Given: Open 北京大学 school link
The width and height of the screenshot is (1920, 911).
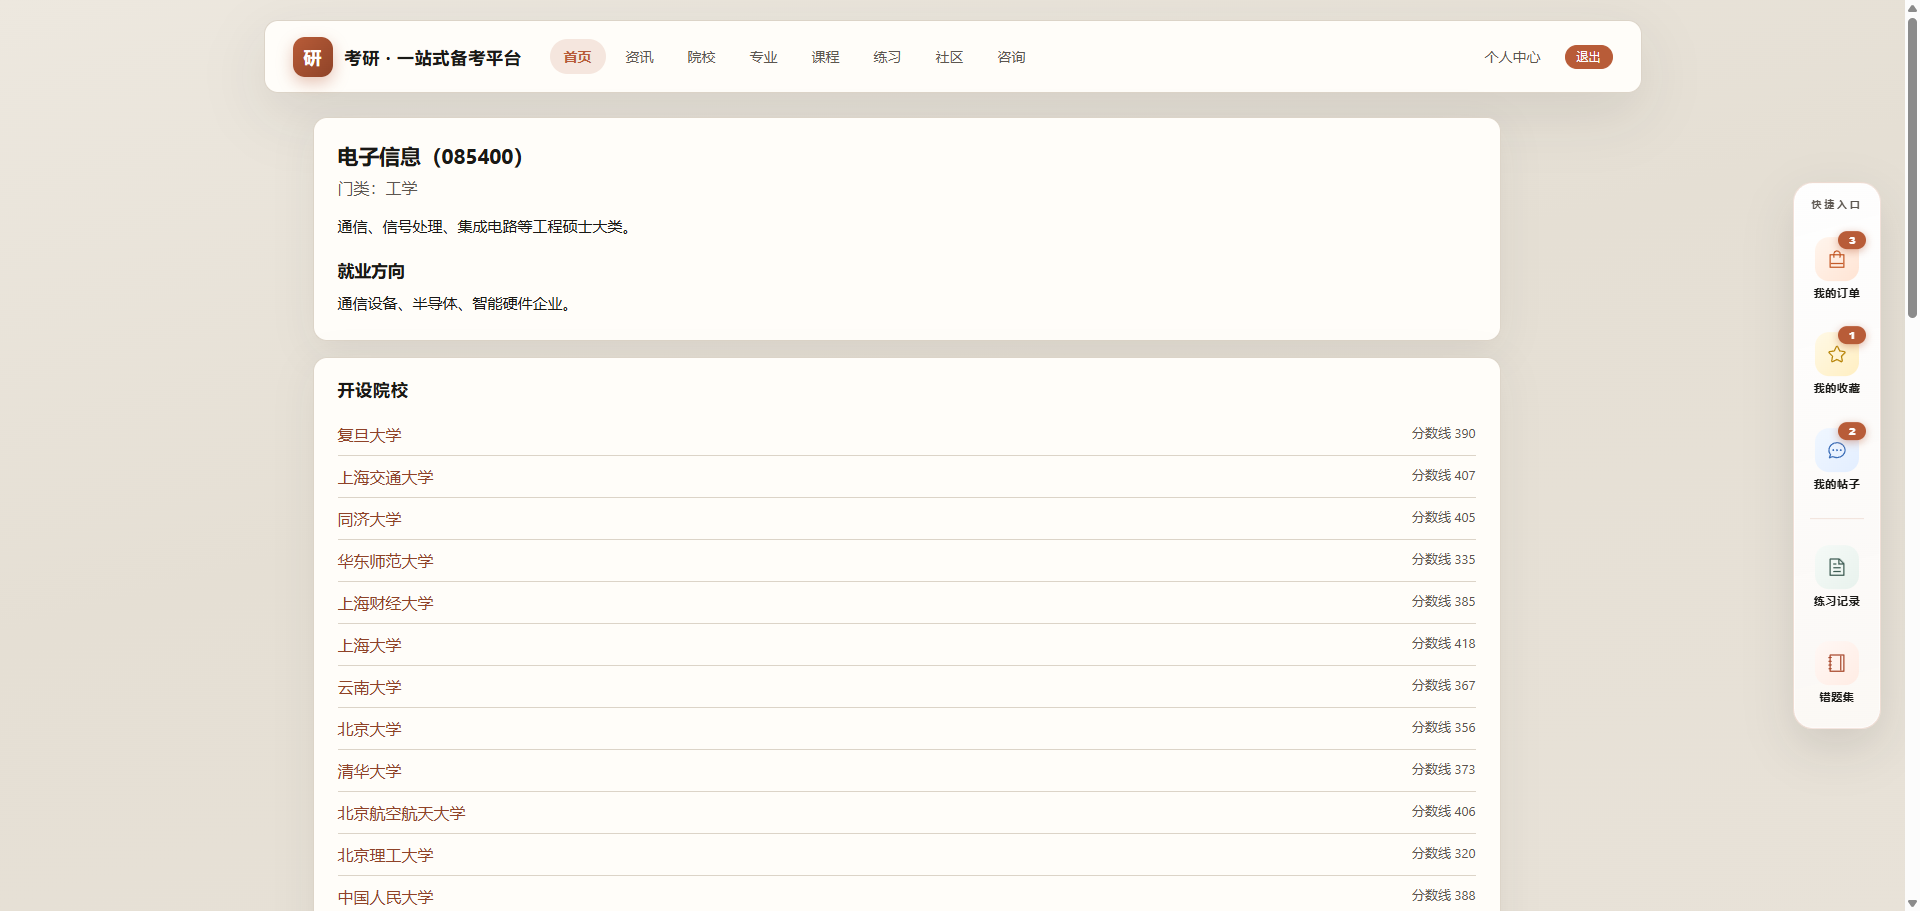Looking at the screenshot, I should click(x=369, y=729).
